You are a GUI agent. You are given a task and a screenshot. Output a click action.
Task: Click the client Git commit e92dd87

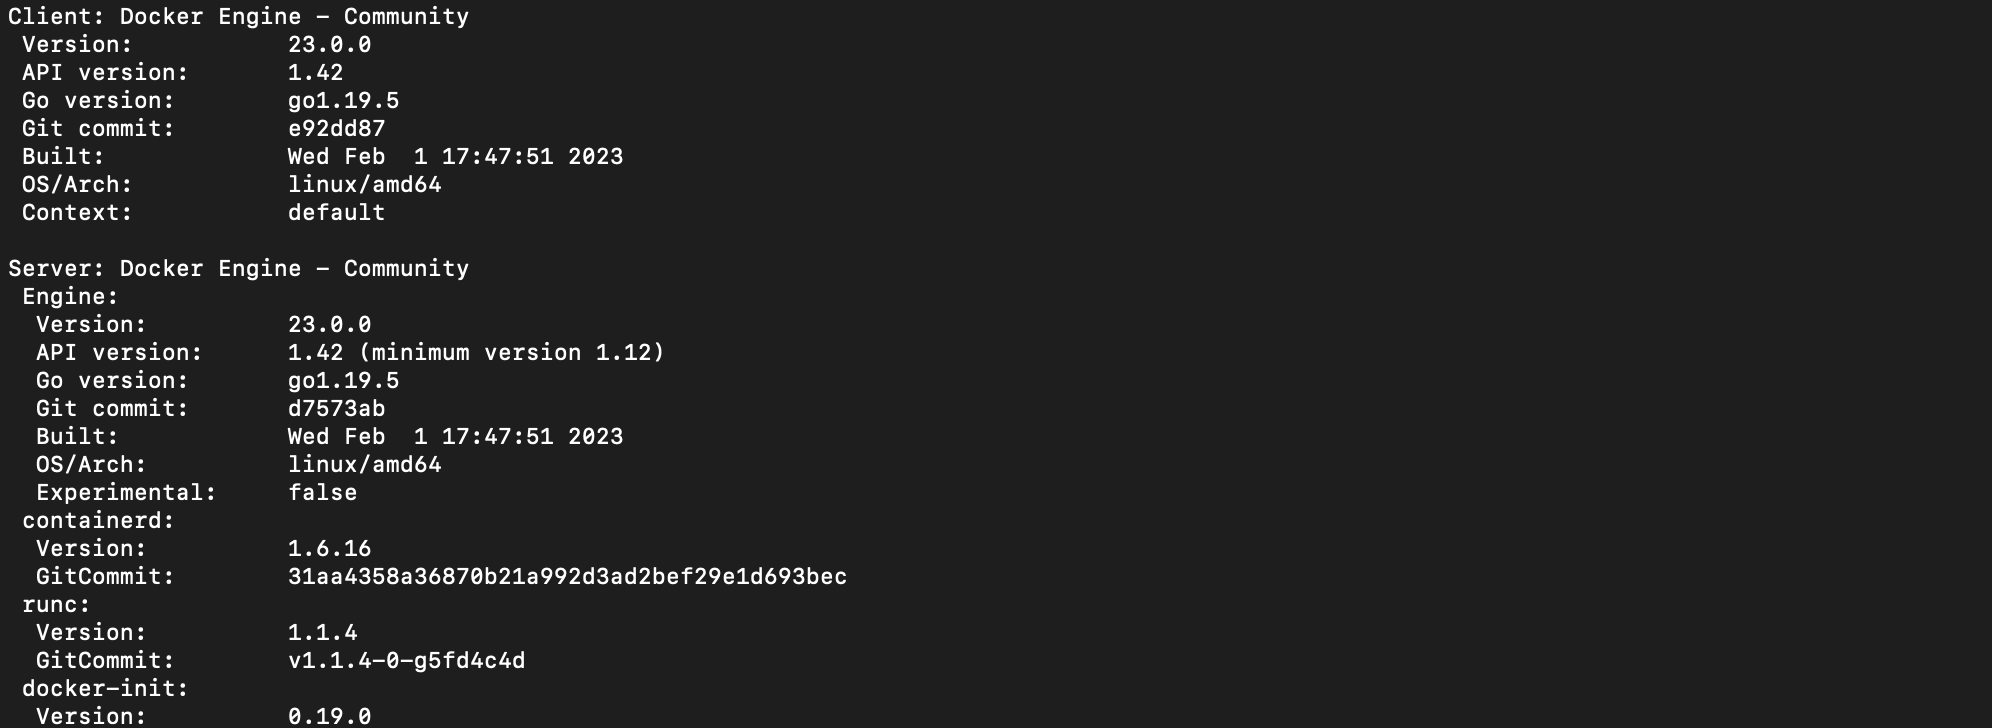point(336,129)
